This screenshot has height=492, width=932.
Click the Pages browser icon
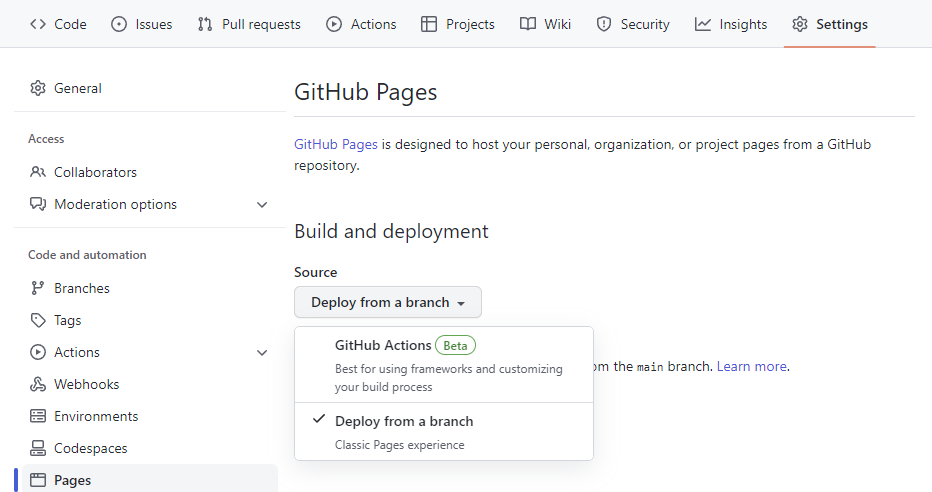tap(38, 480)
